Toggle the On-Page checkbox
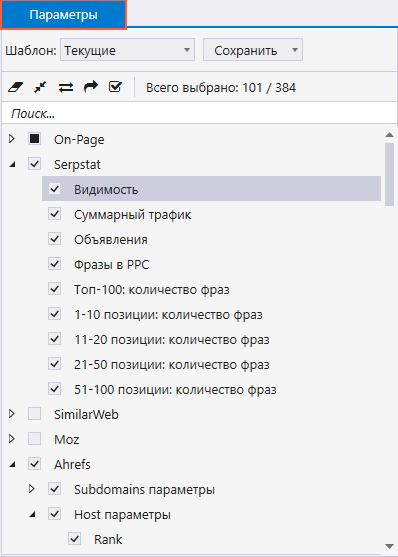Image resolution: width=398 pixels, height=557 pixels. [x=34, y=139]
